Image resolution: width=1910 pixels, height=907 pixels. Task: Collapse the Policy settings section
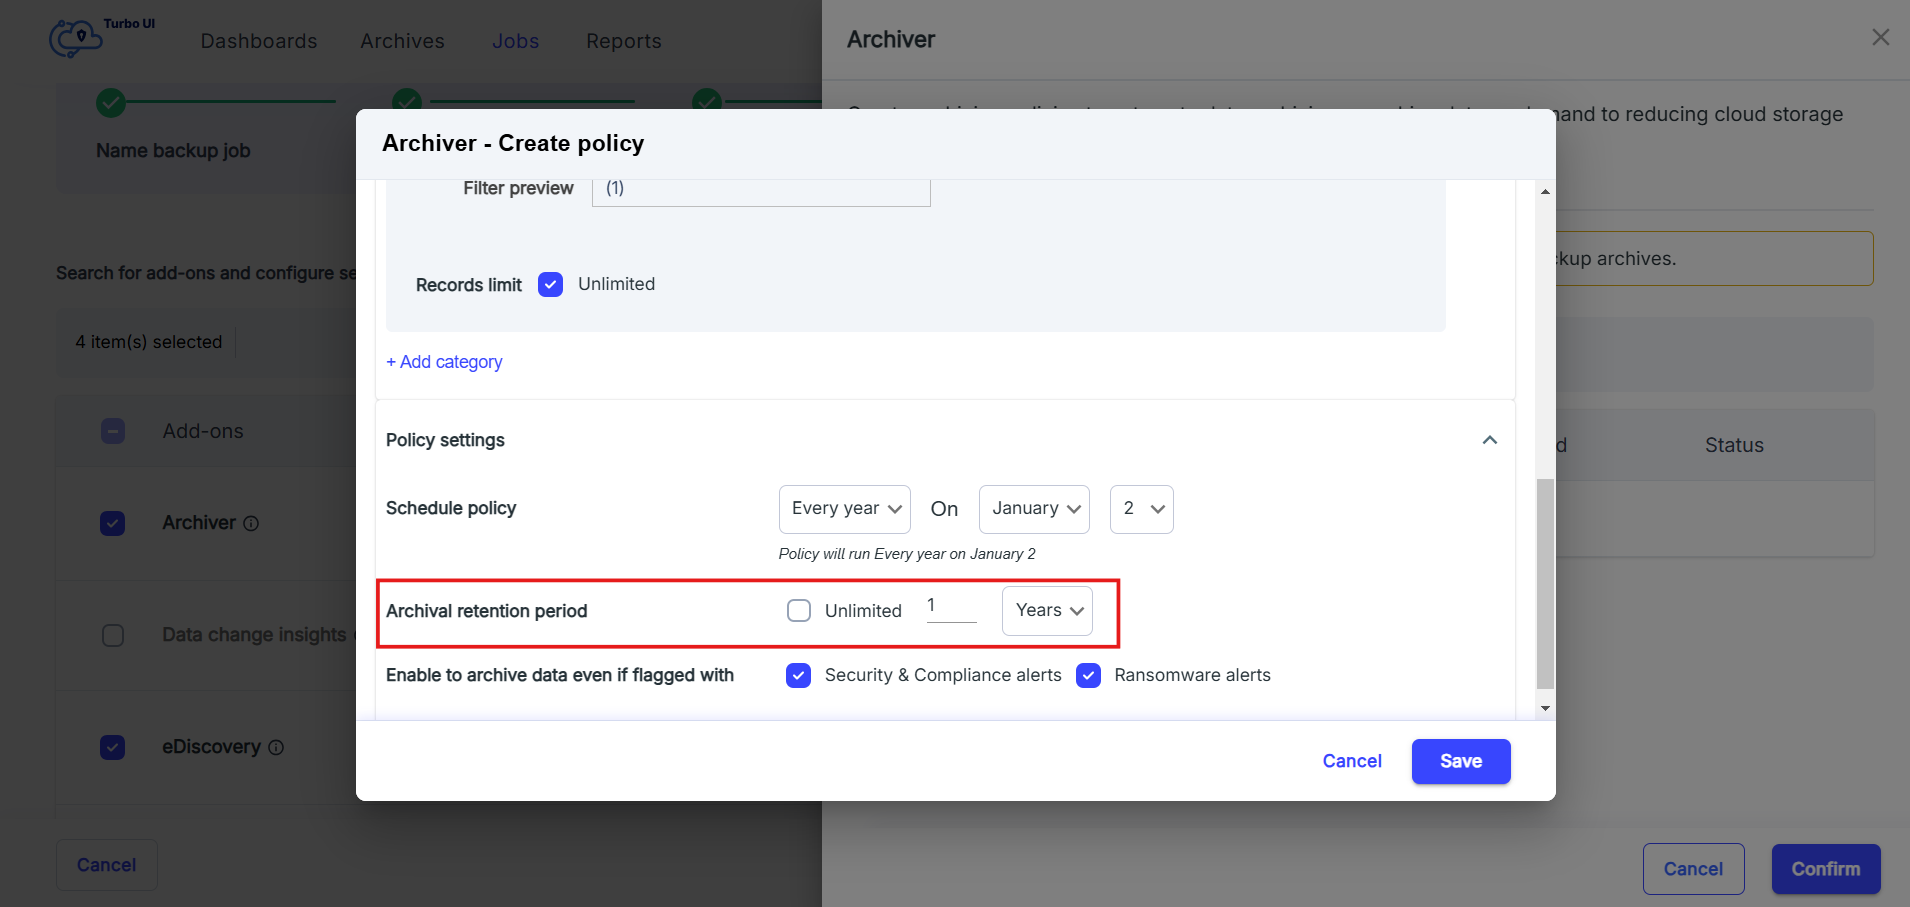[x=1489, y=440]
